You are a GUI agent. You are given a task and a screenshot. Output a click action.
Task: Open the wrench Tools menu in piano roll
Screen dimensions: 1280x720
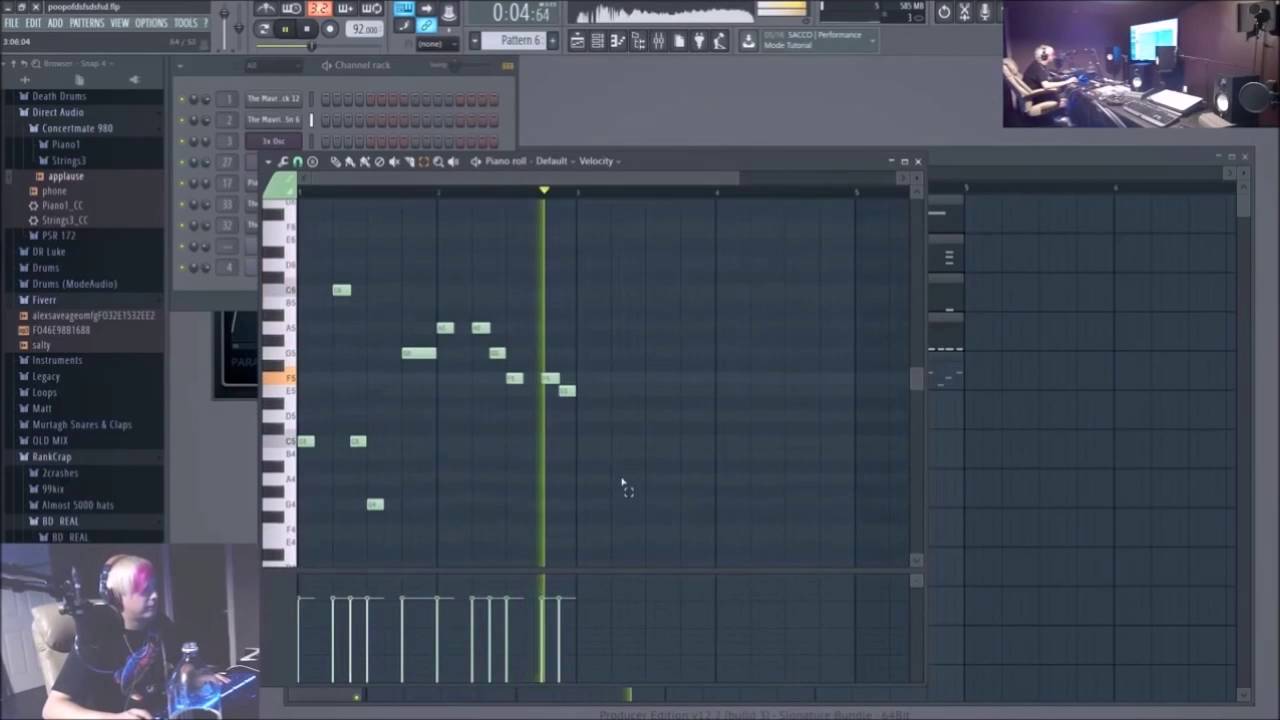[x=283, y=161]
